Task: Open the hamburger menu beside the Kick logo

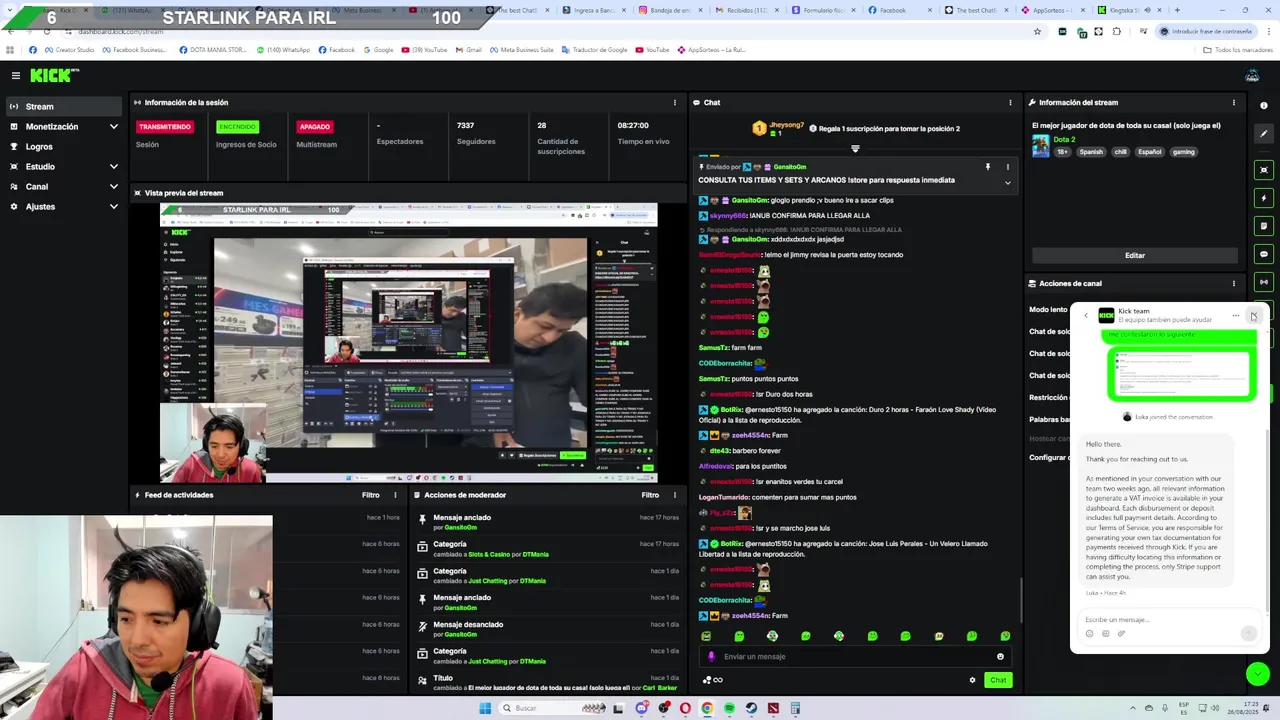Action: (x=16, y=75)
